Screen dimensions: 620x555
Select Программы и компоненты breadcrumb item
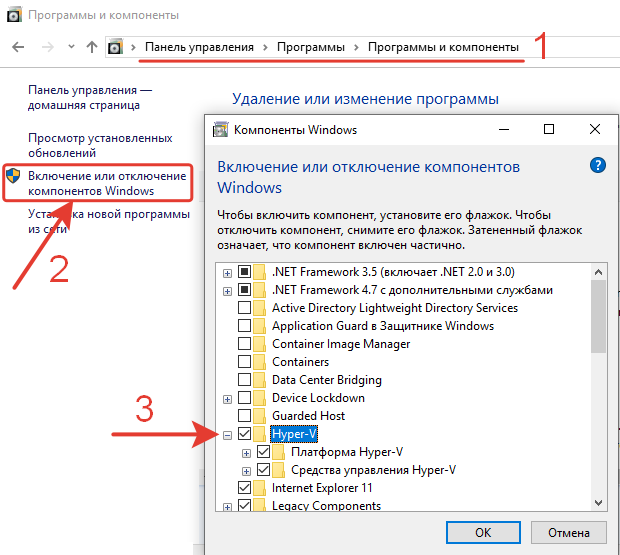pos(443,47)
